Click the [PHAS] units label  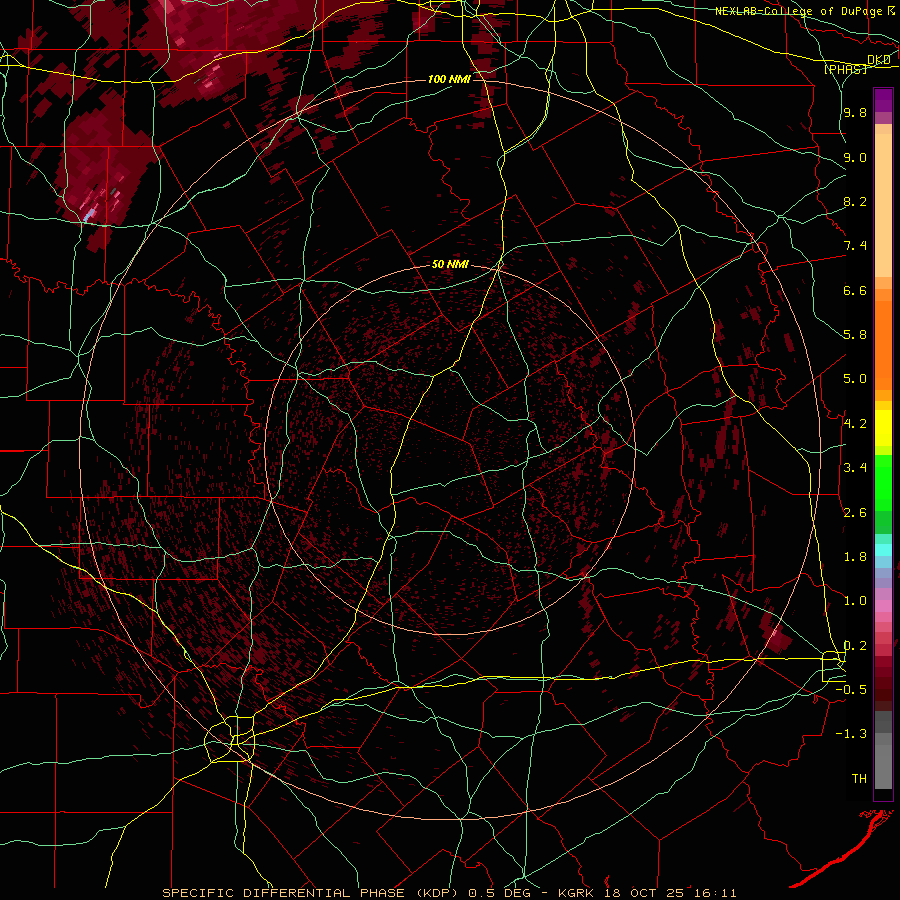point(845,69)
